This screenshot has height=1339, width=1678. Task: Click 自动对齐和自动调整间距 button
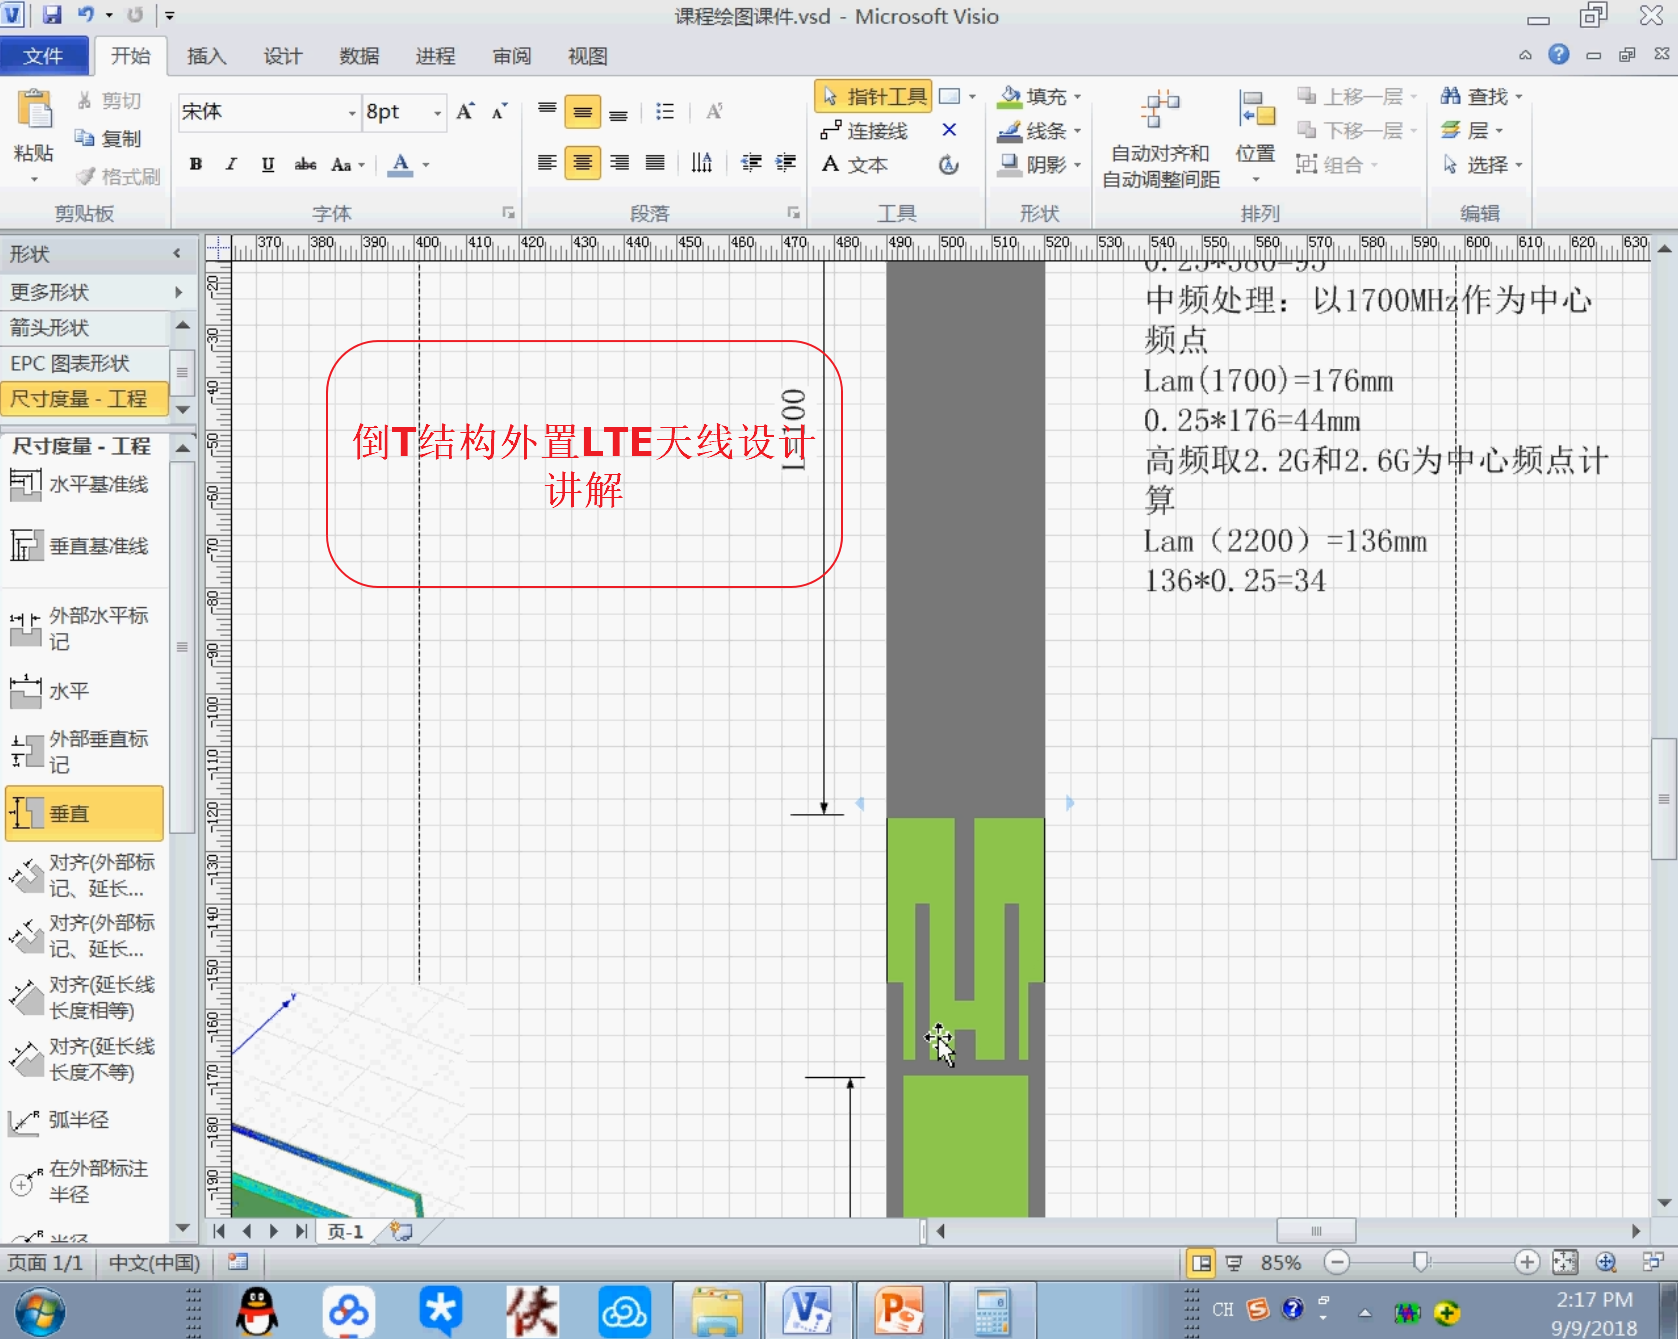point(1161,138)
